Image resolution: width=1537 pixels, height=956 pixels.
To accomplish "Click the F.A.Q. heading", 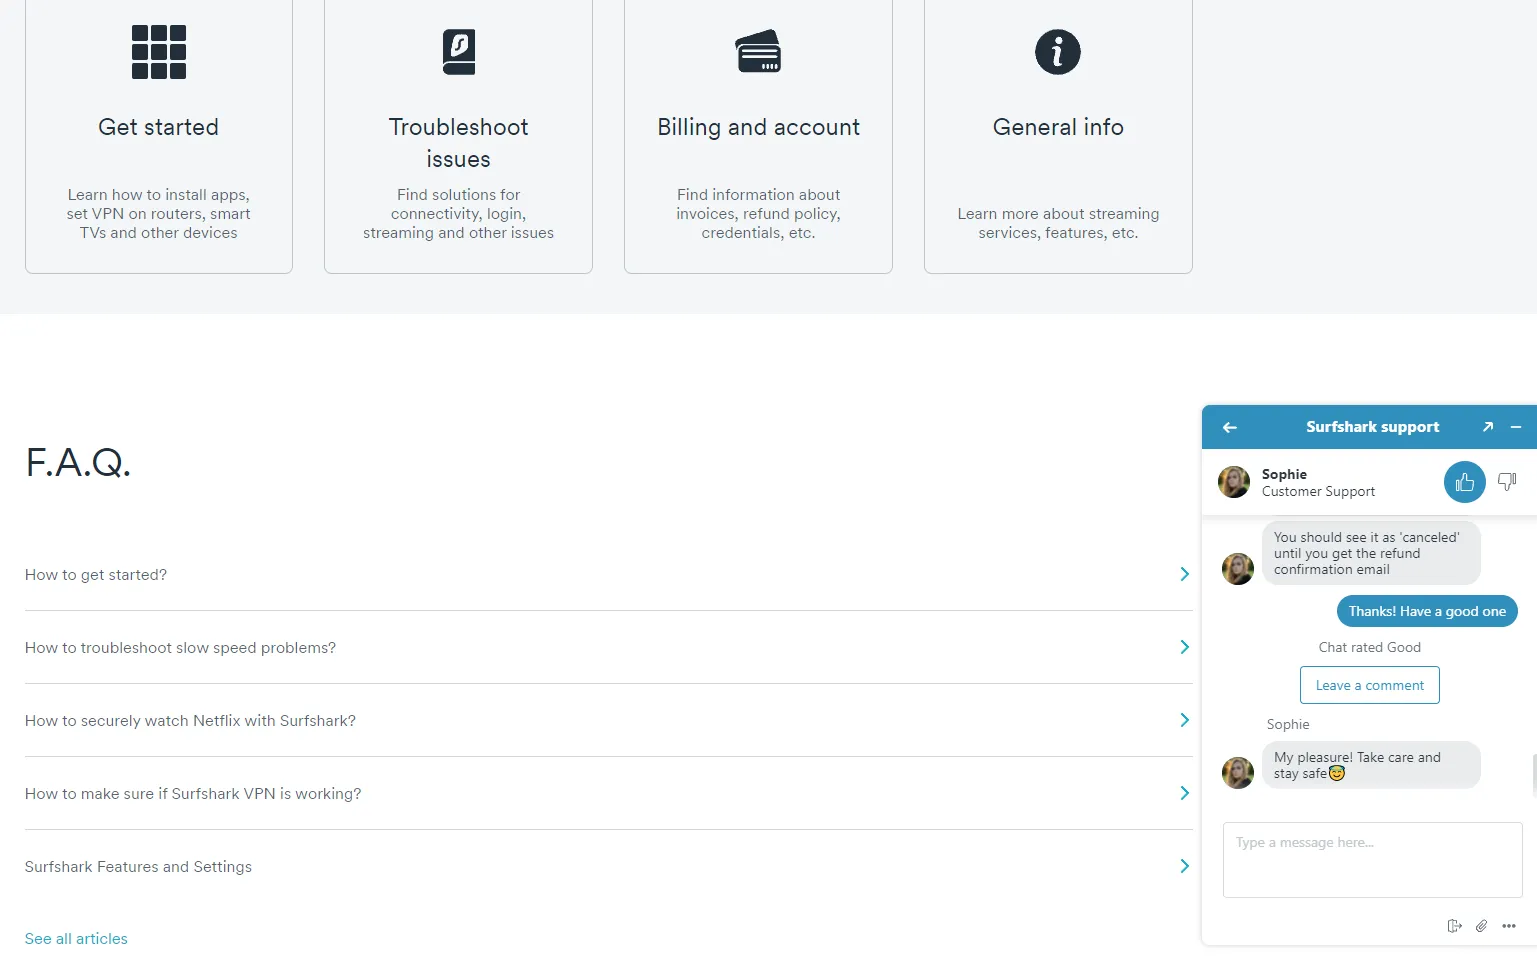I will click(78, 462).
